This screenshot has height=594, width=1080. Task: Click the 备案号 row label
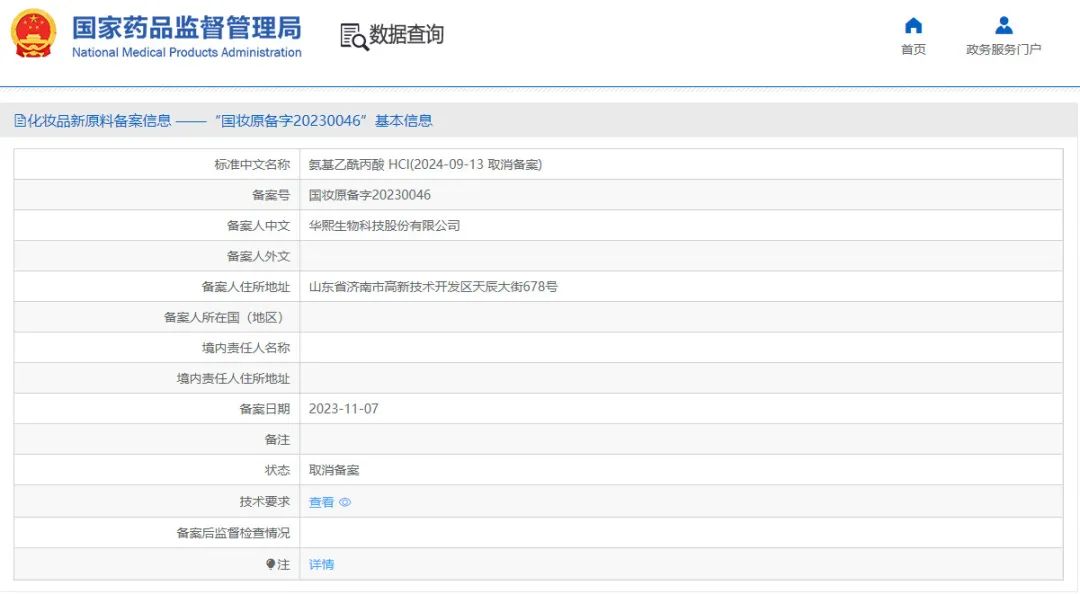tap(271, 195)
